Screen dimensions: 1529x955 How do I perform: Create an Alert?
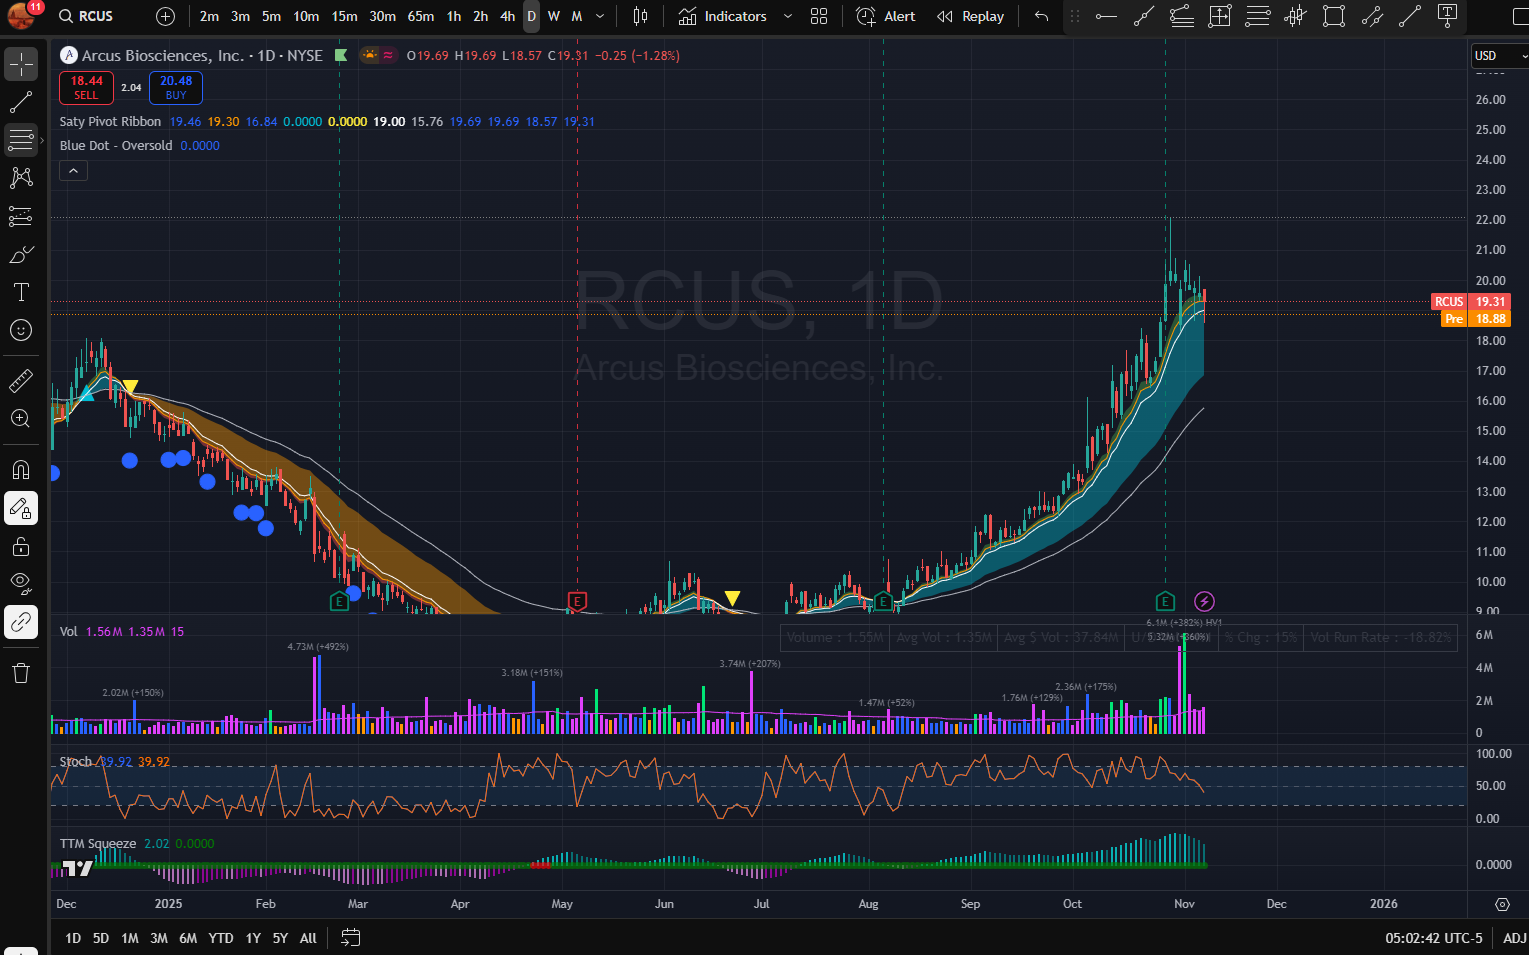tap(886, 16)
